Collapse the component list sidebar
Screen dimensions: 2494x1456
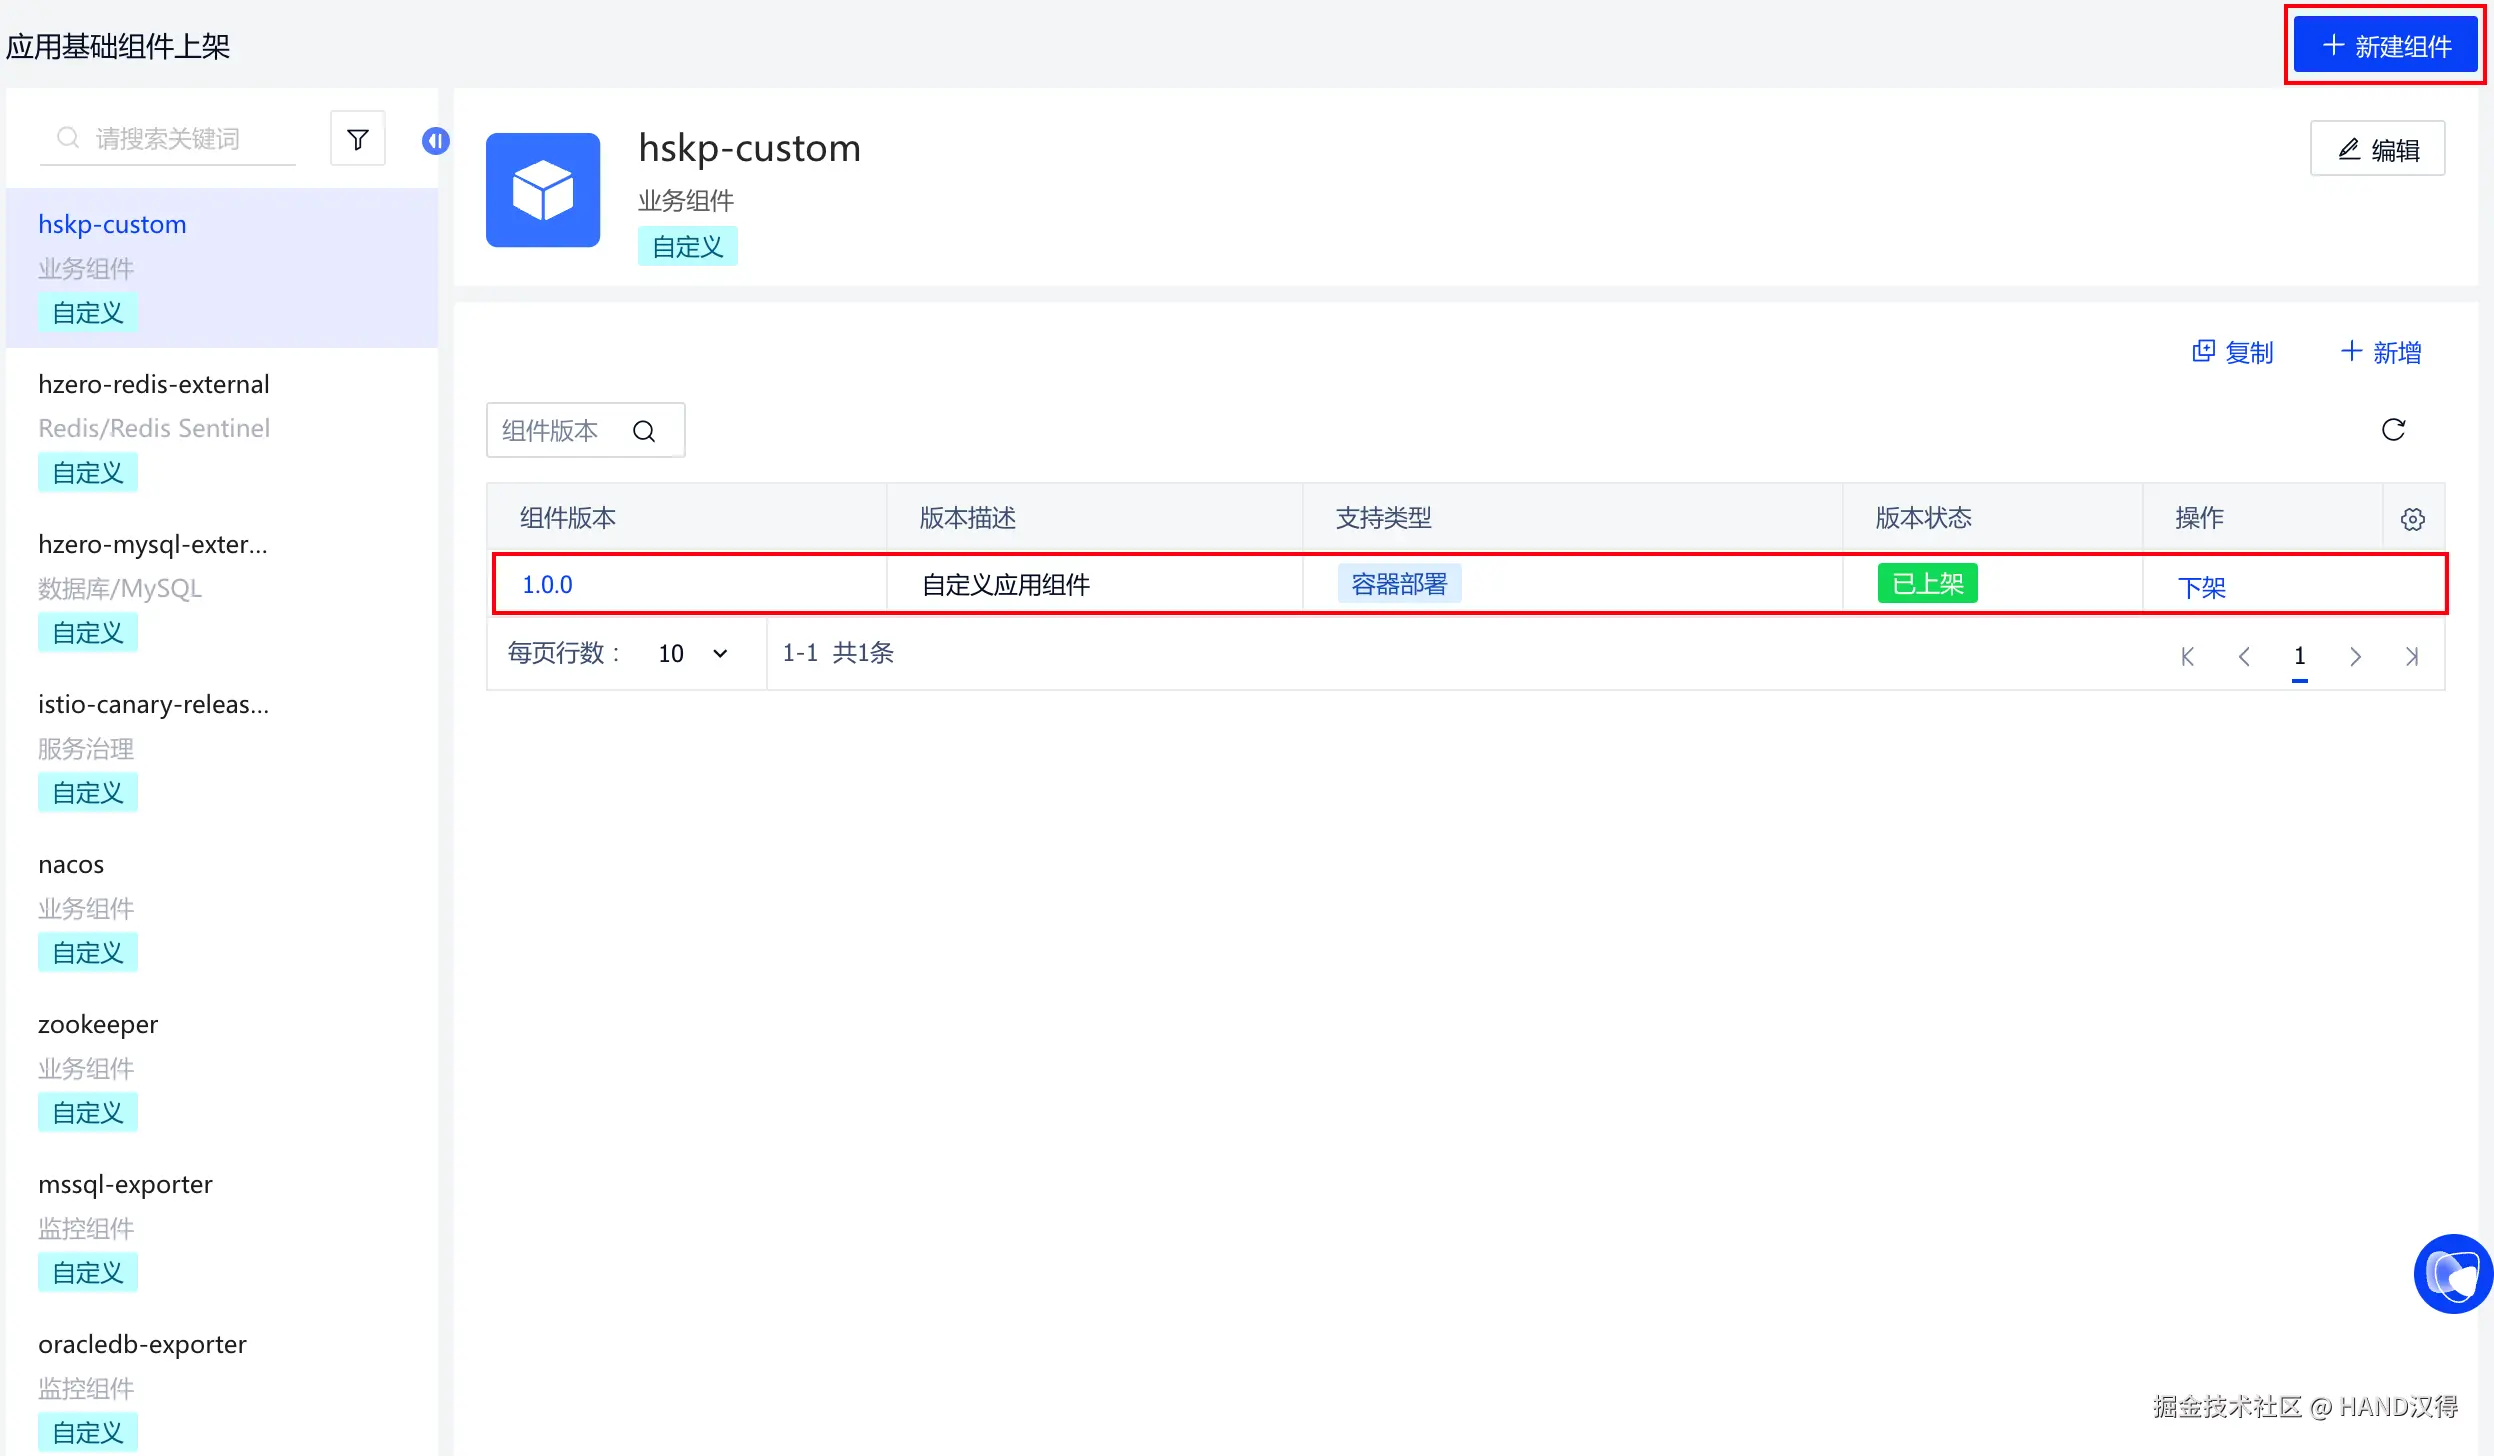click(435, 141)
